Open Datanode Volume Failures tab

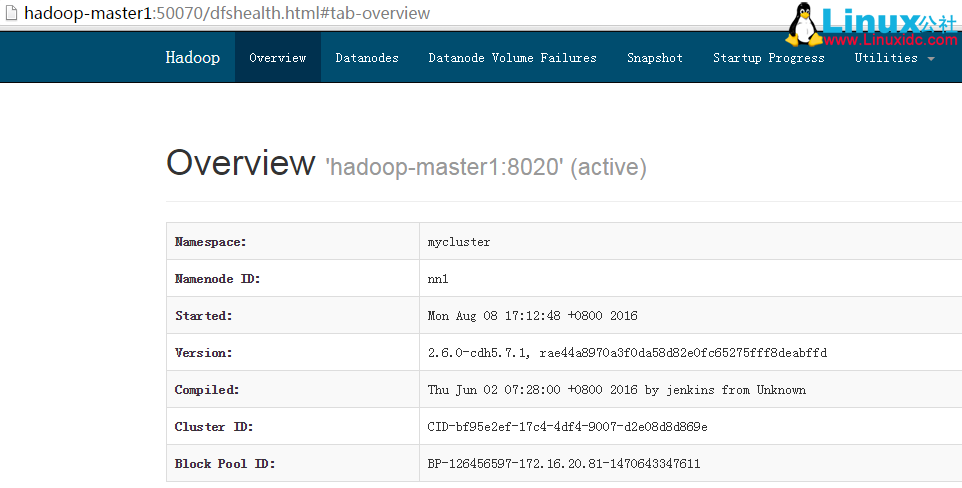512,58
